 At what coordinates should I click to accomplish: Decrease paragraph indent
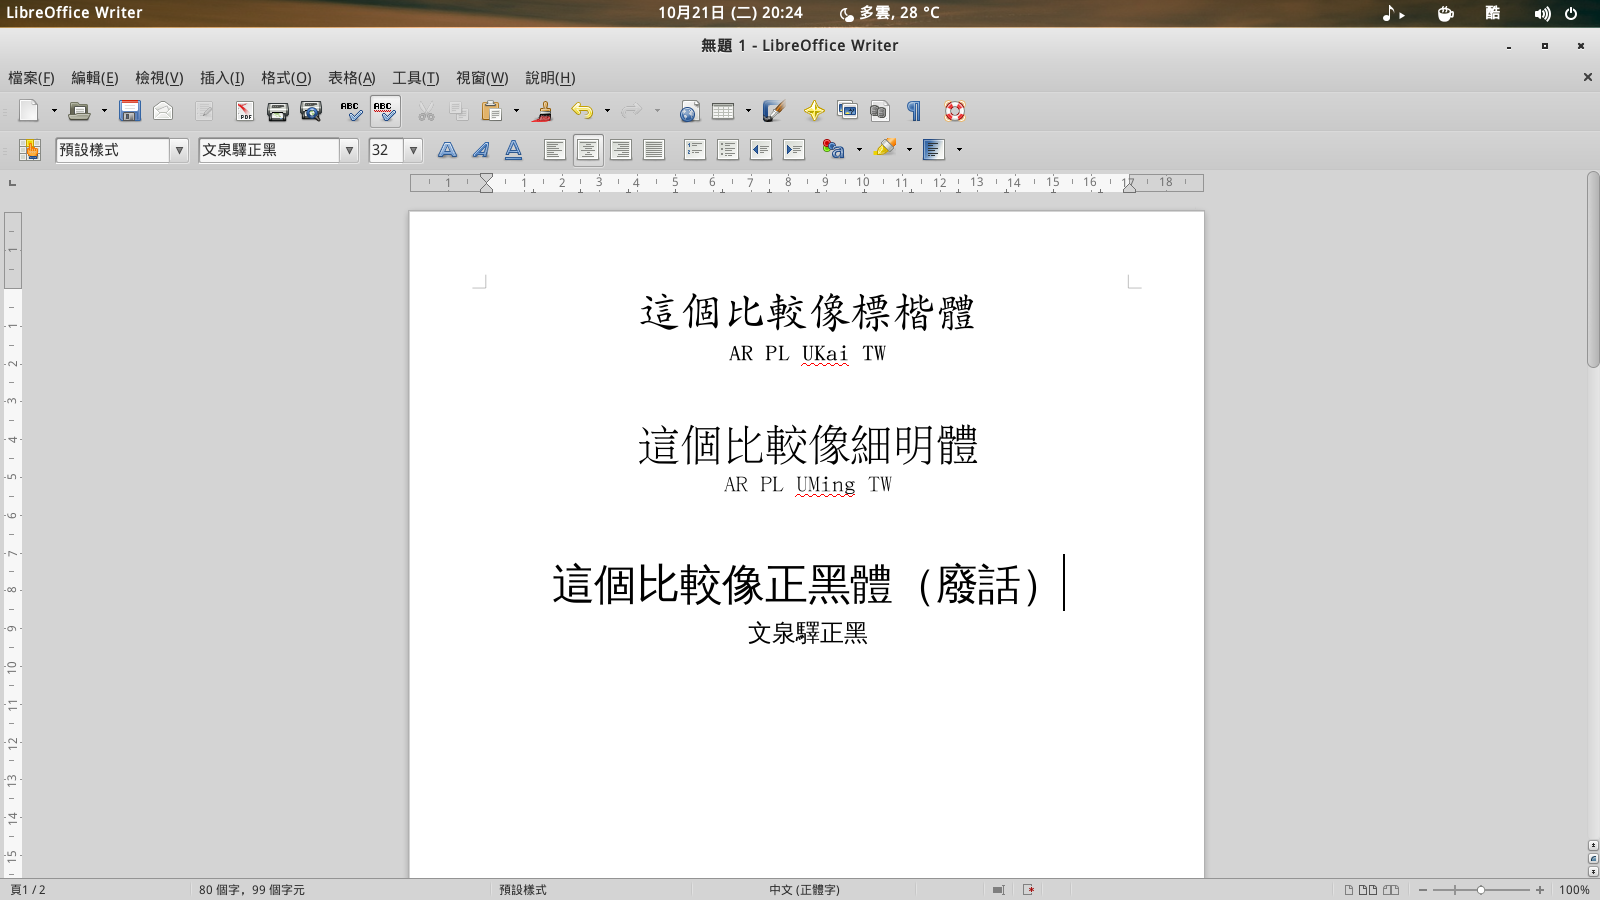point(761,150)
